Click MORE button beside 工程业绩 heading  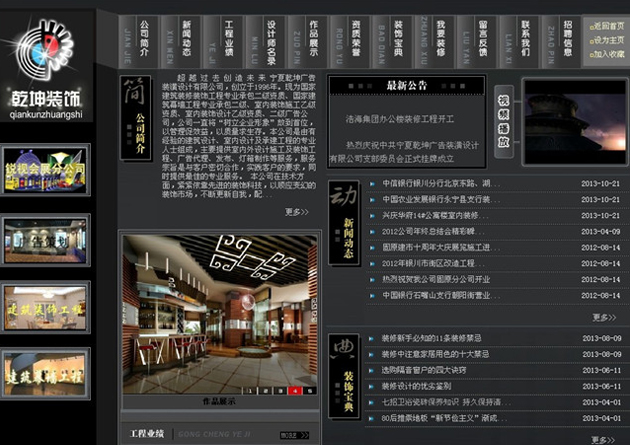tap(293, 435)
